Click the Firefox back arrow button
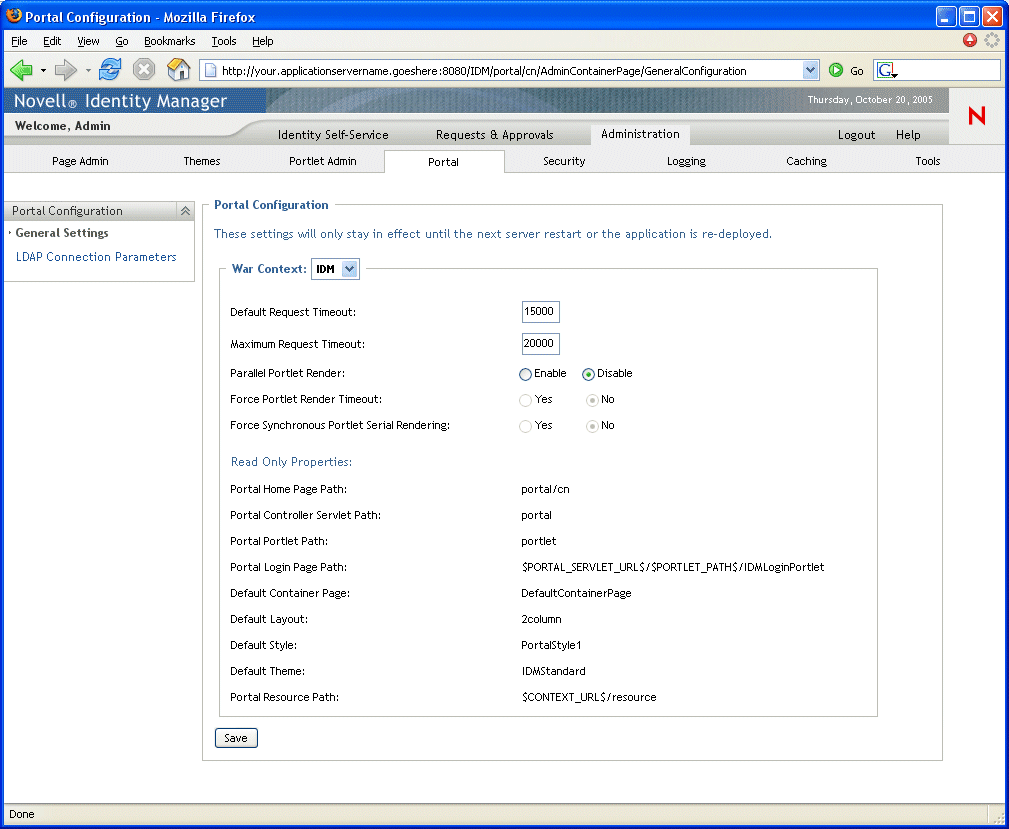 [x=21, y=70]
